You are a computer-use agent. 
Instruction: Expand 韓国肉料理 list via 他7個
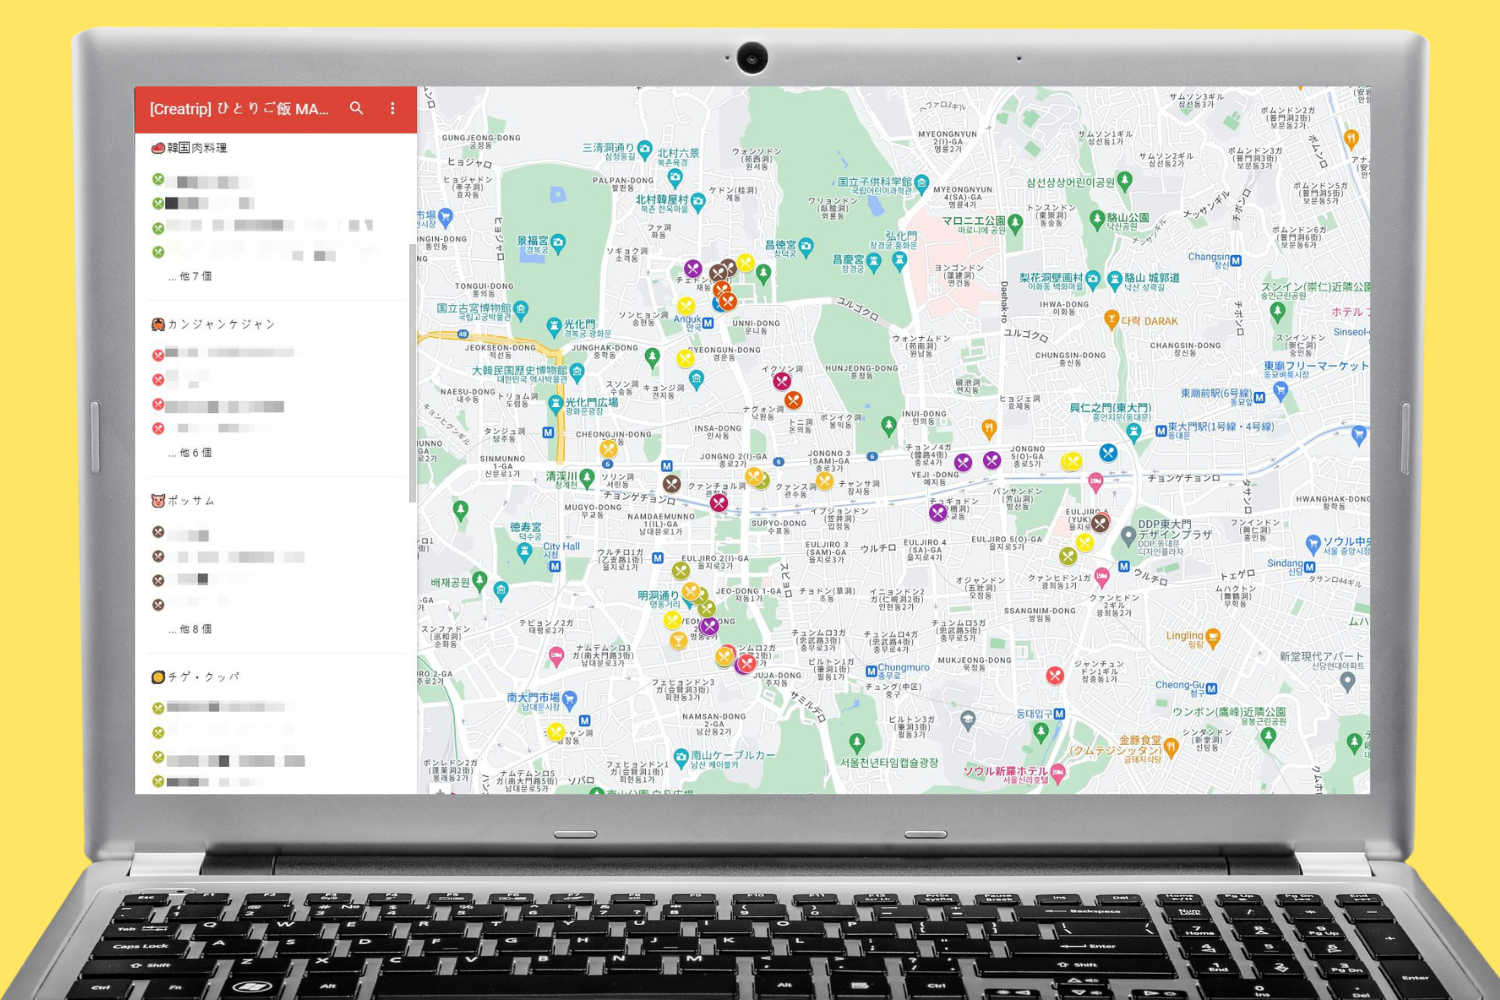(195, 276)
